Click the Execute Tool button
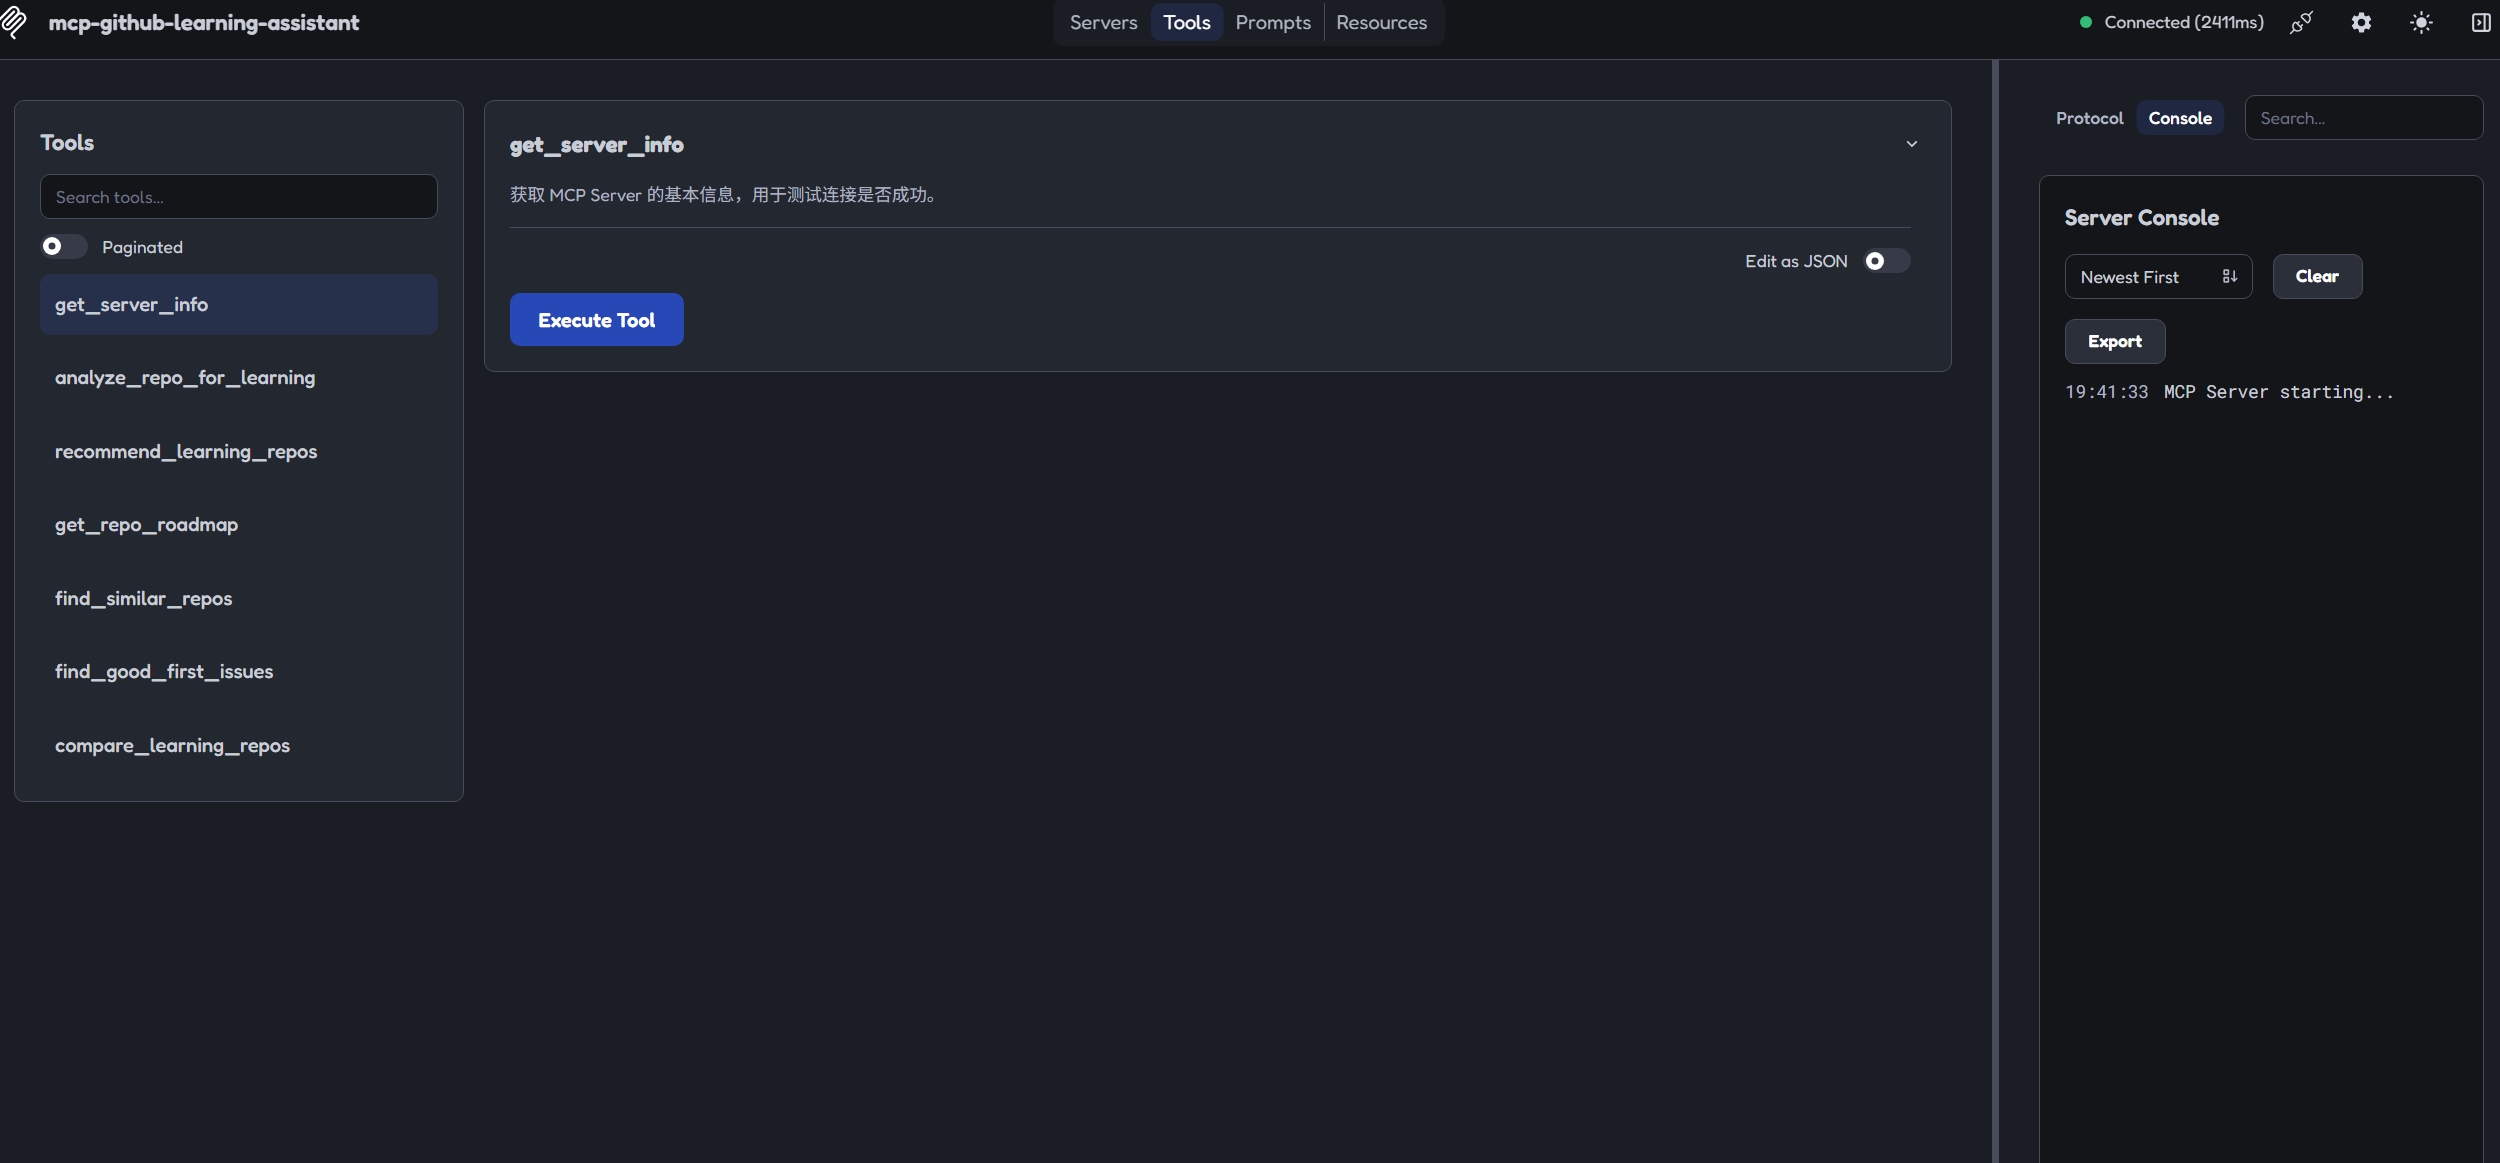 (596, 320)
